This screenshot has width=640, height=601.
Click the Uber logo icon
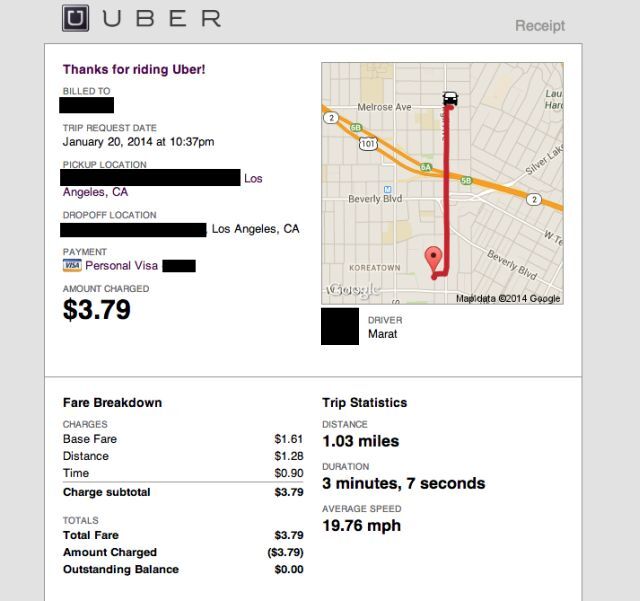click(x=76, y=18)
